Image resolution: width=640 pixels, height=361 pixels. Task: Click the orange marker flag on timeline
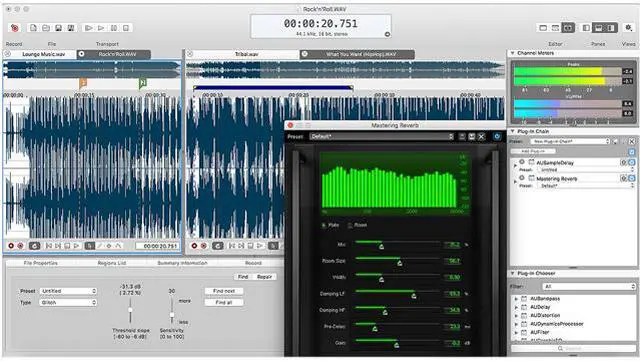pyautogui.click(x=83, y=83)
